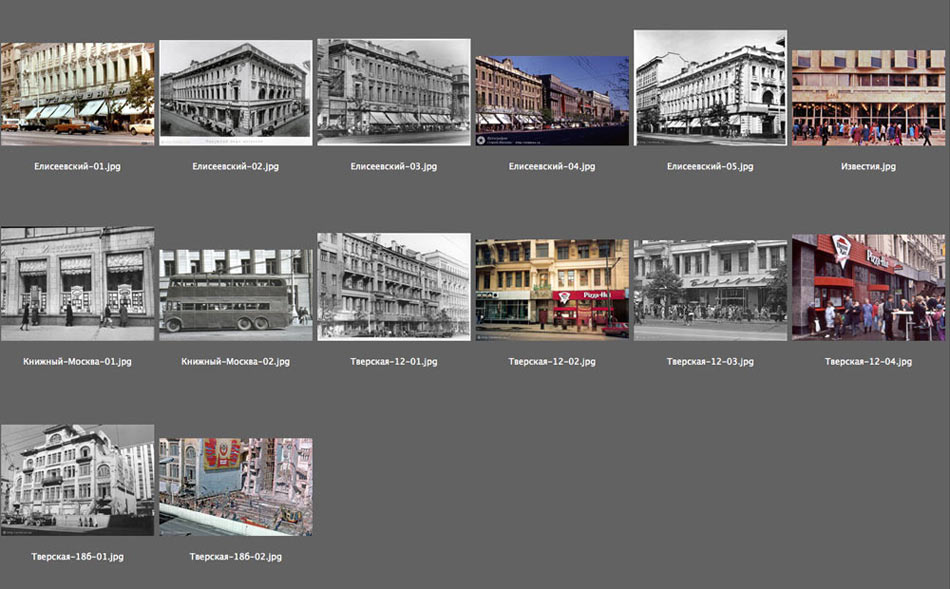Select the Известия.jpg image thumbnail

(x=868, y=97)
